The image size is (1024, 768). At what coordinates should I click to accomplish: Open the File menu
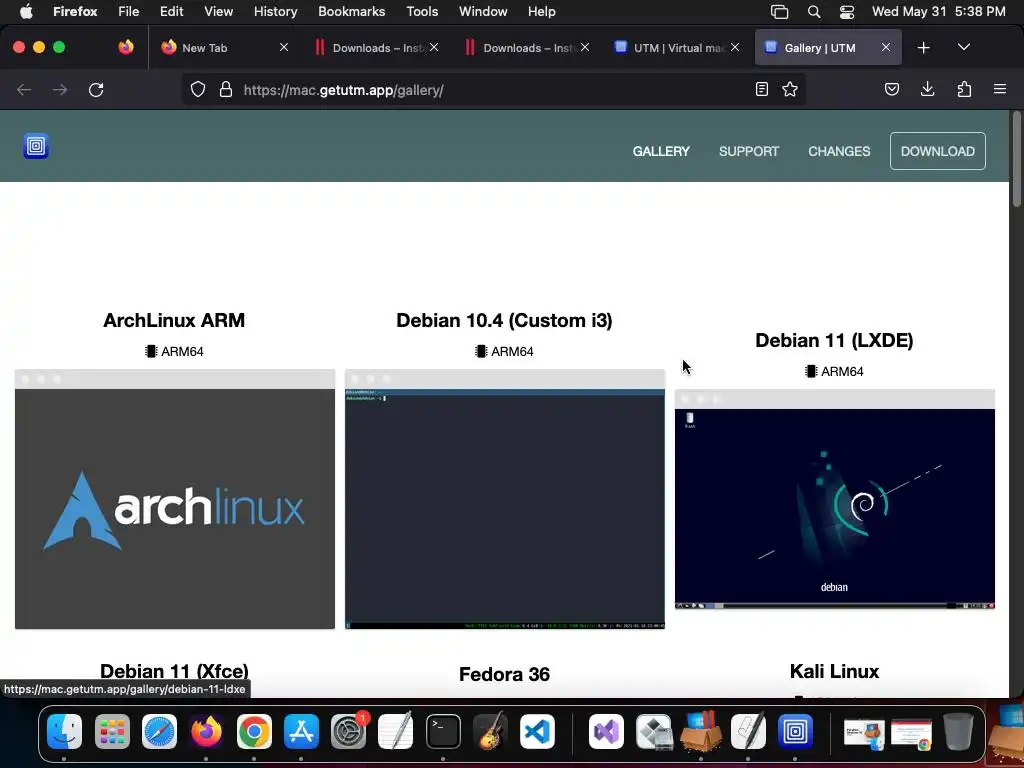pos(129,11)
